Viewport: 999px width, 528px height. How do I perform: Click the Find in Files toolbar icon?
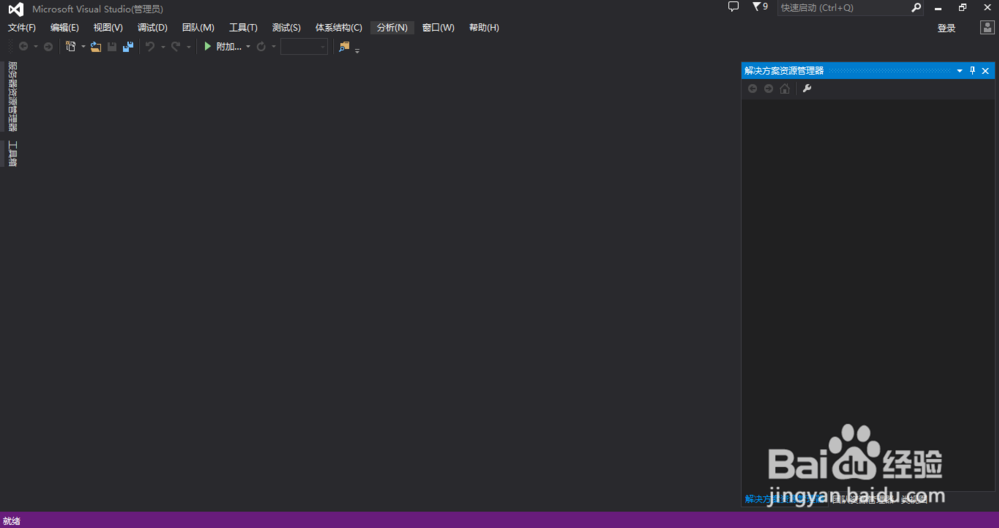[x=344, y=47]
